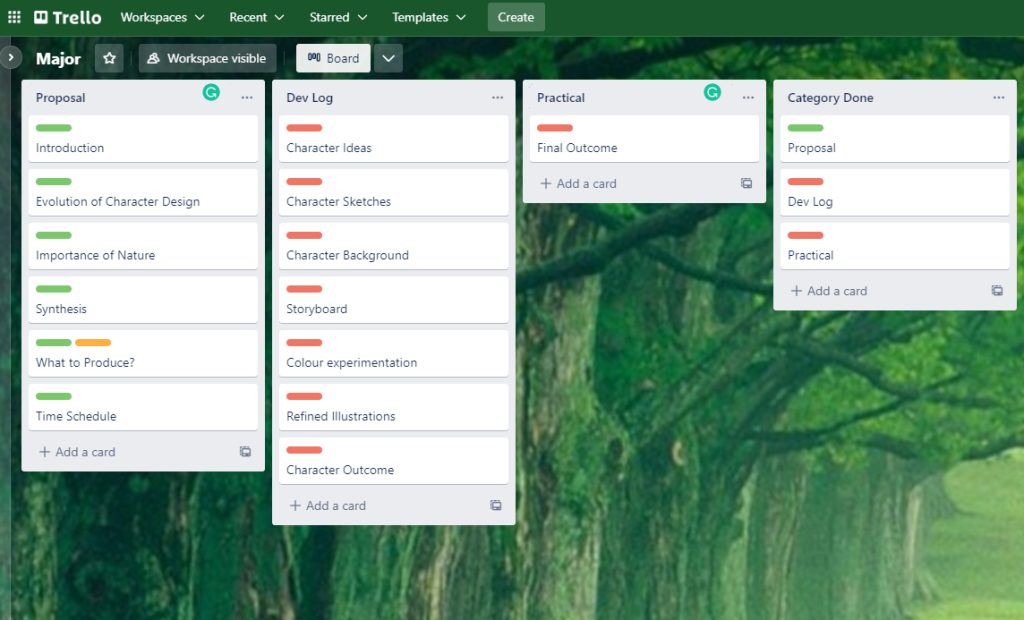This screenshot has height=620, width=1024.
Task: Click the template icon in Proposal list
Action: (245, 452)
